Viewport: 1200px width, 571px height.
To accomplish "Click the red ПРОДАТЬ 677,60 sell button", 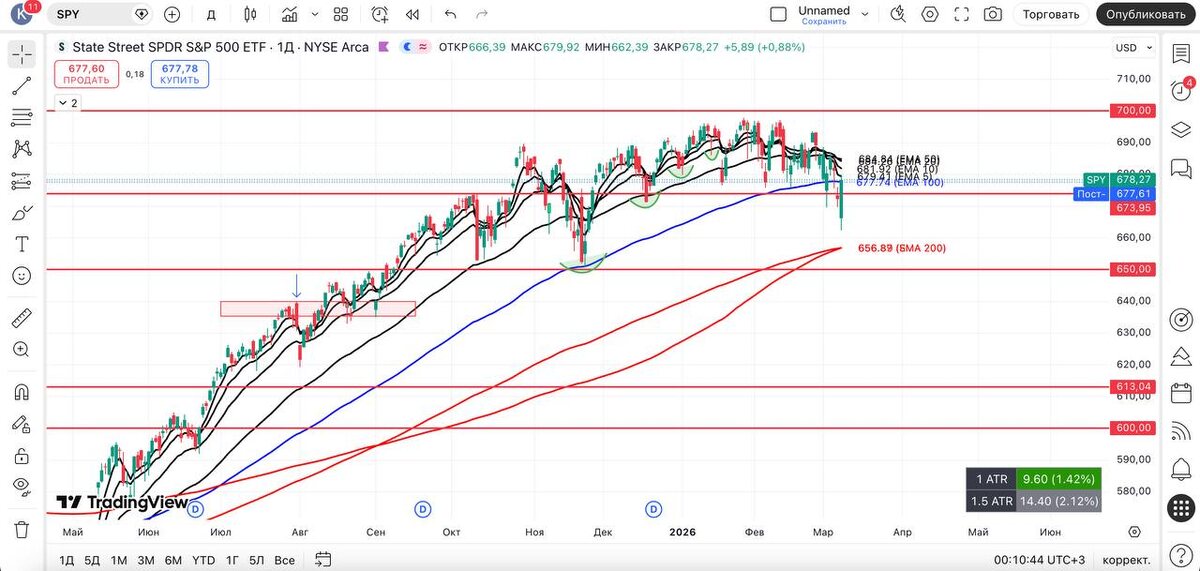I will pos(86,73).
